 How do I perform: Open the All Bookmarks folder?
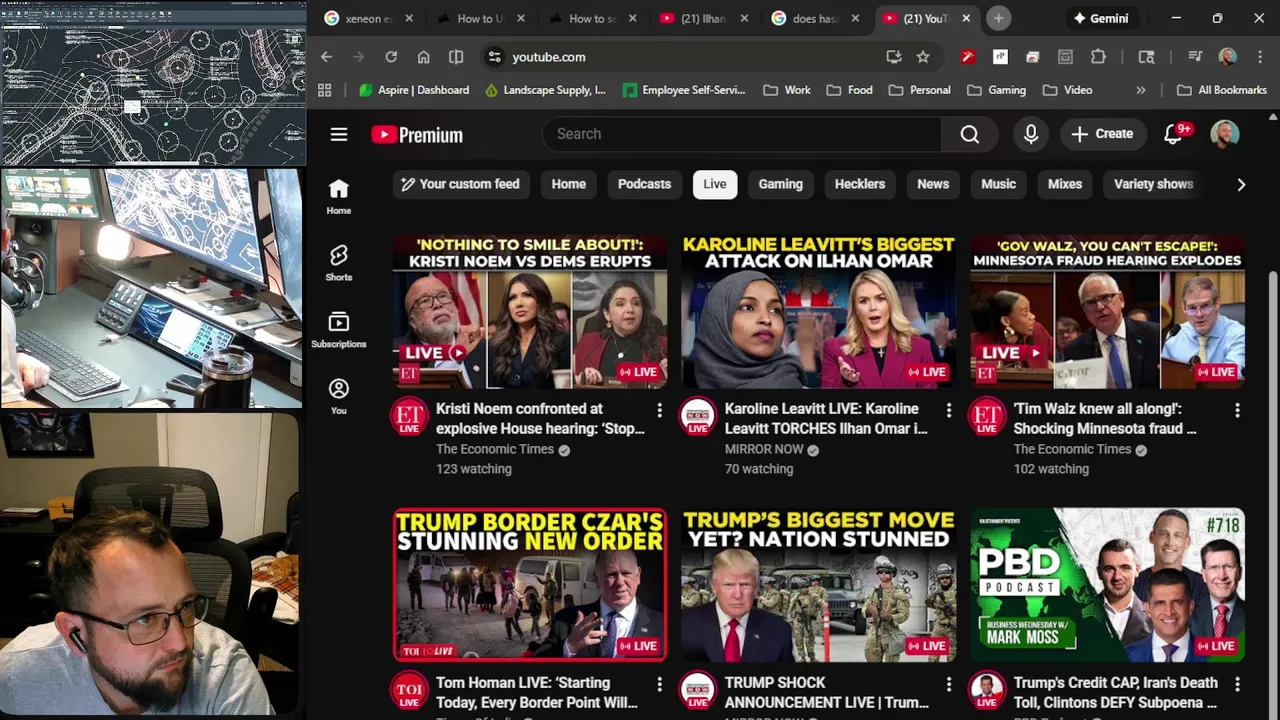(1222, 90)
